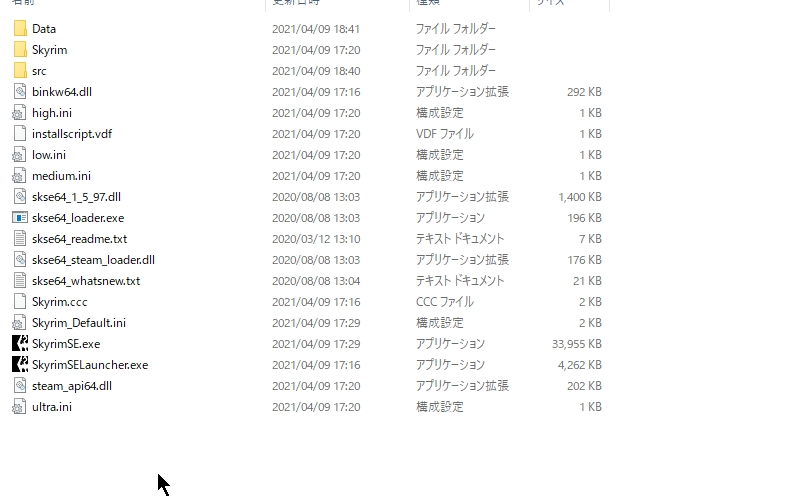Select the Skyrim folder icon
This screenshot has width=810, height=501.
coord(20,50)
